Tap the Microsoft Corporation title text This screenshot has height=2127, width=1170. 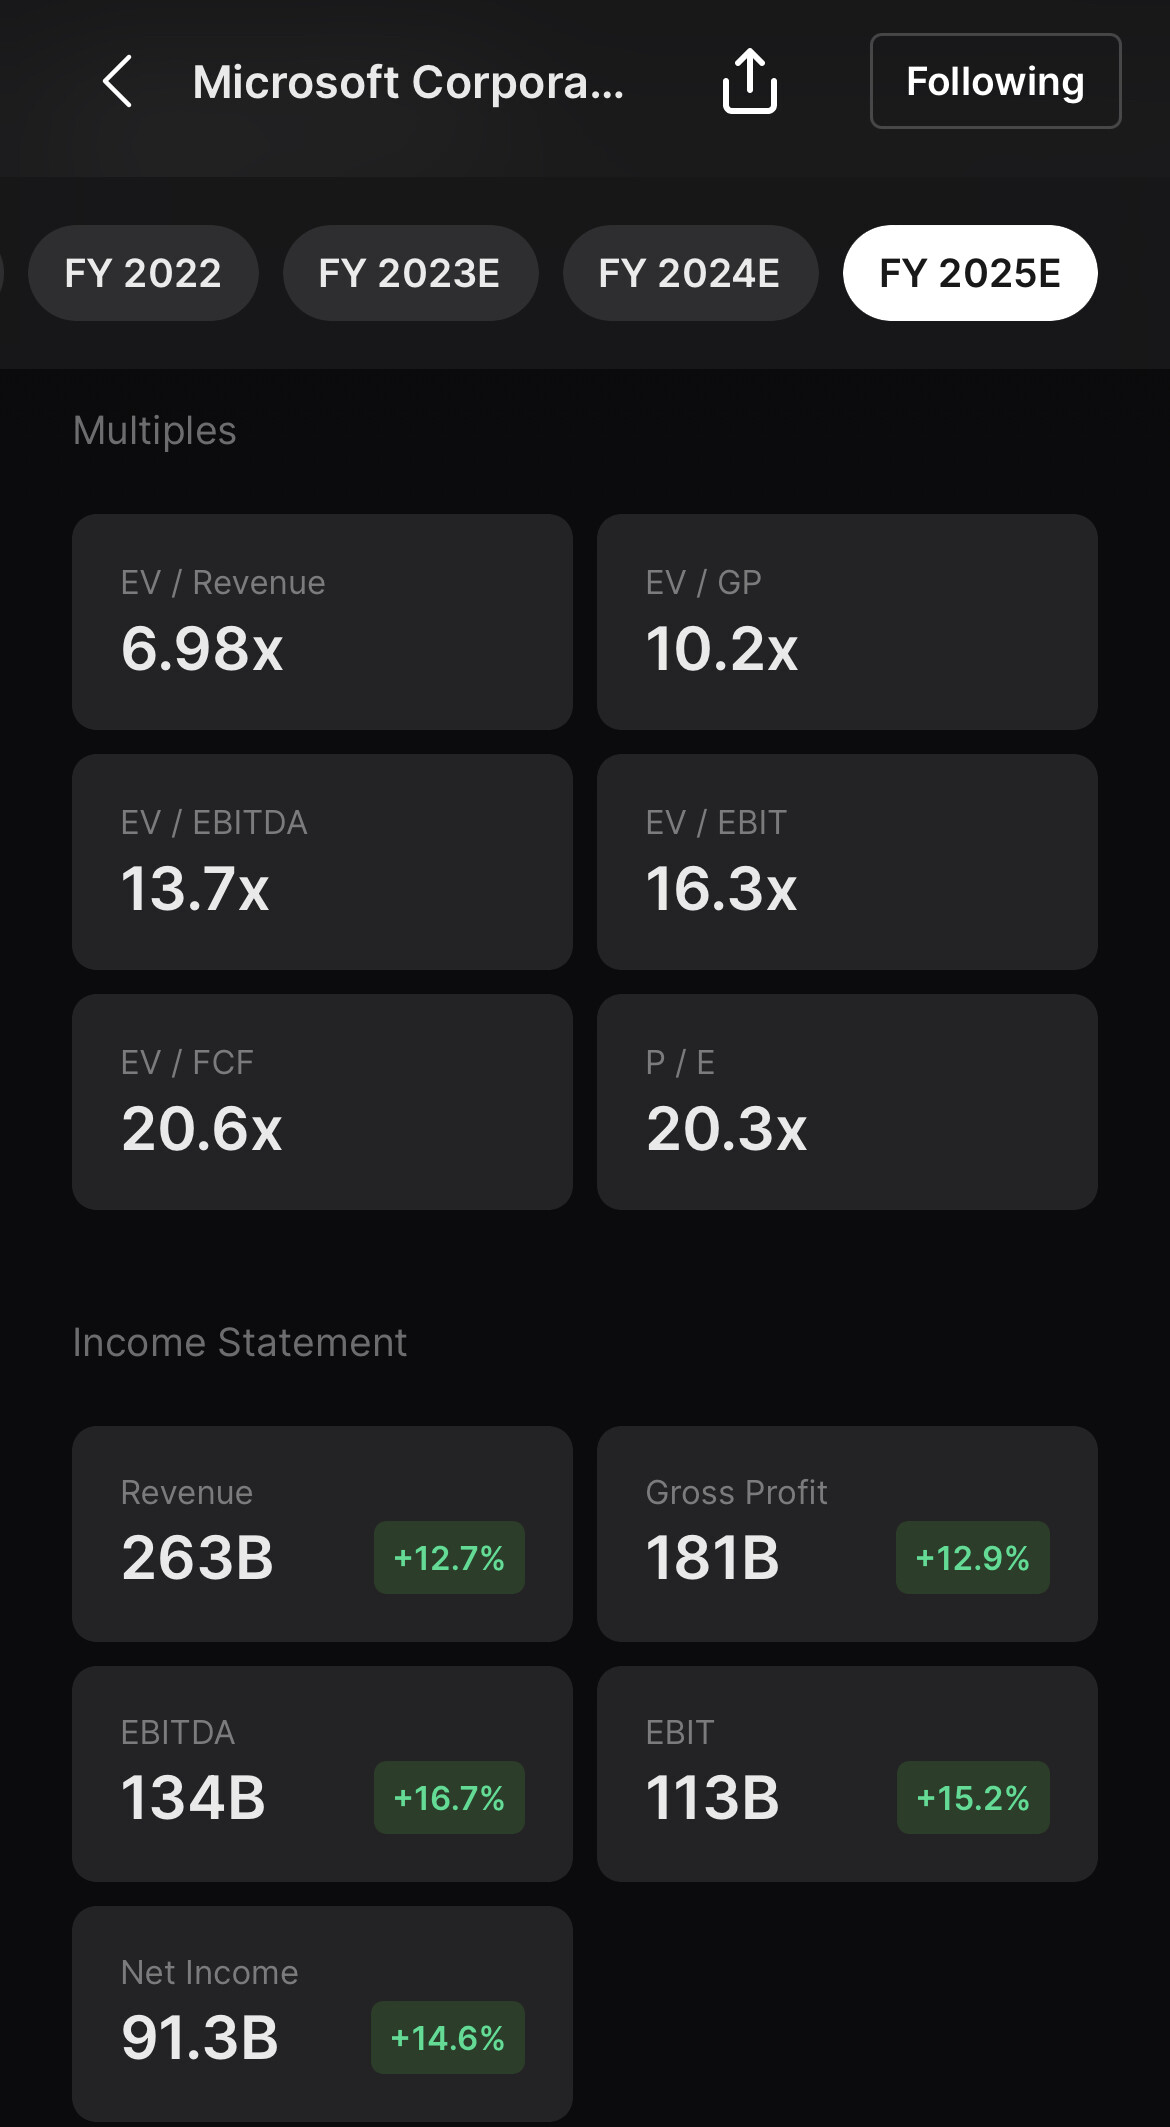click(x=408, y=82)
